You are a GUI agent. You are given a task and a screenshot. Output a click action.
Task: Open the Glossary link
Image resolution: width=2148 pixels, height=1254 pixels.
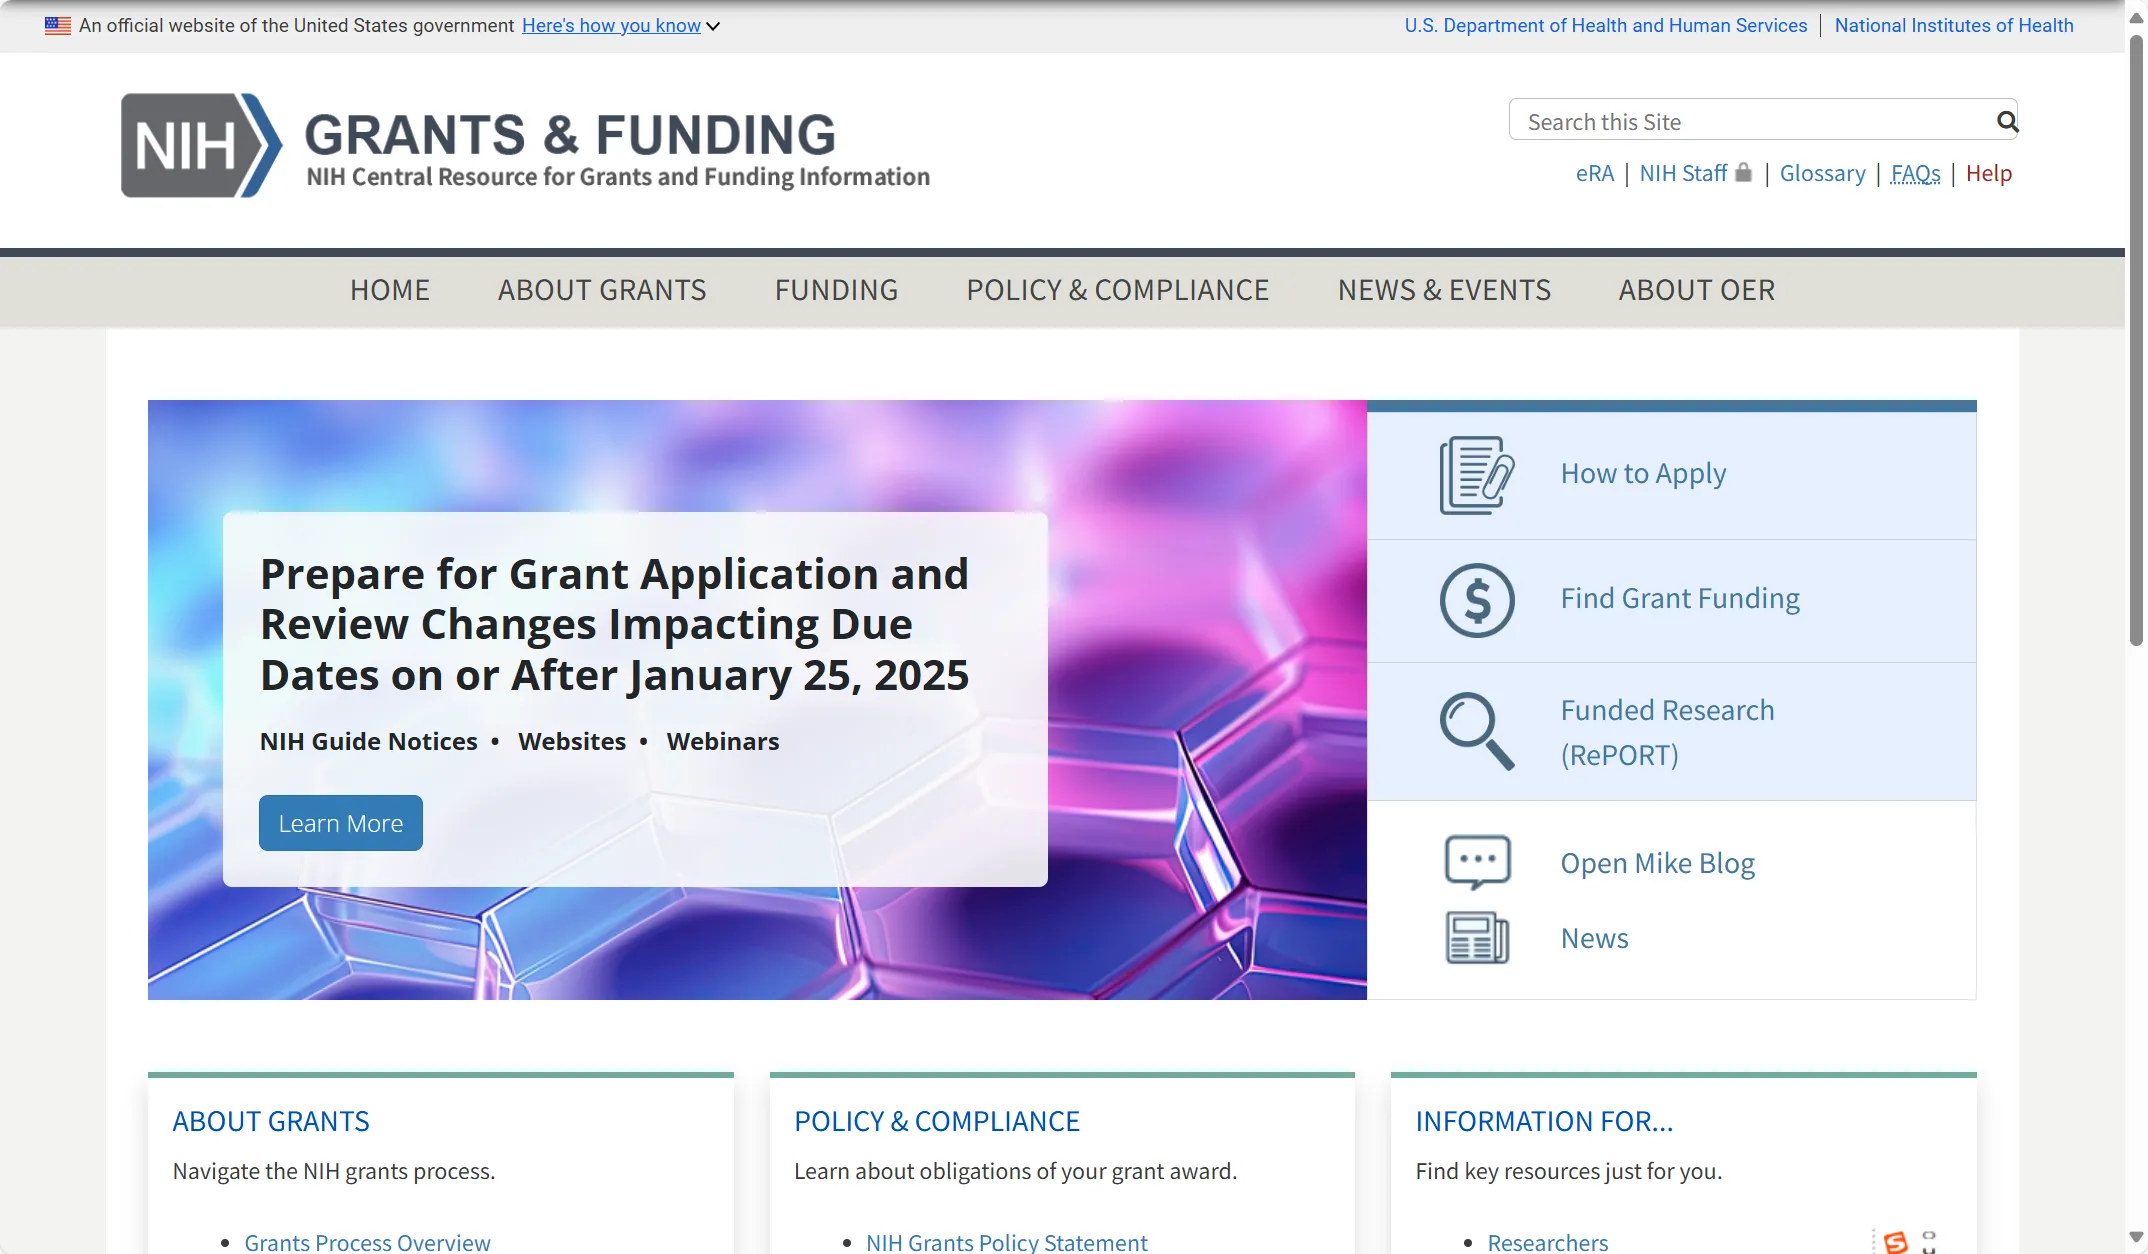[x=1822, y=173]
